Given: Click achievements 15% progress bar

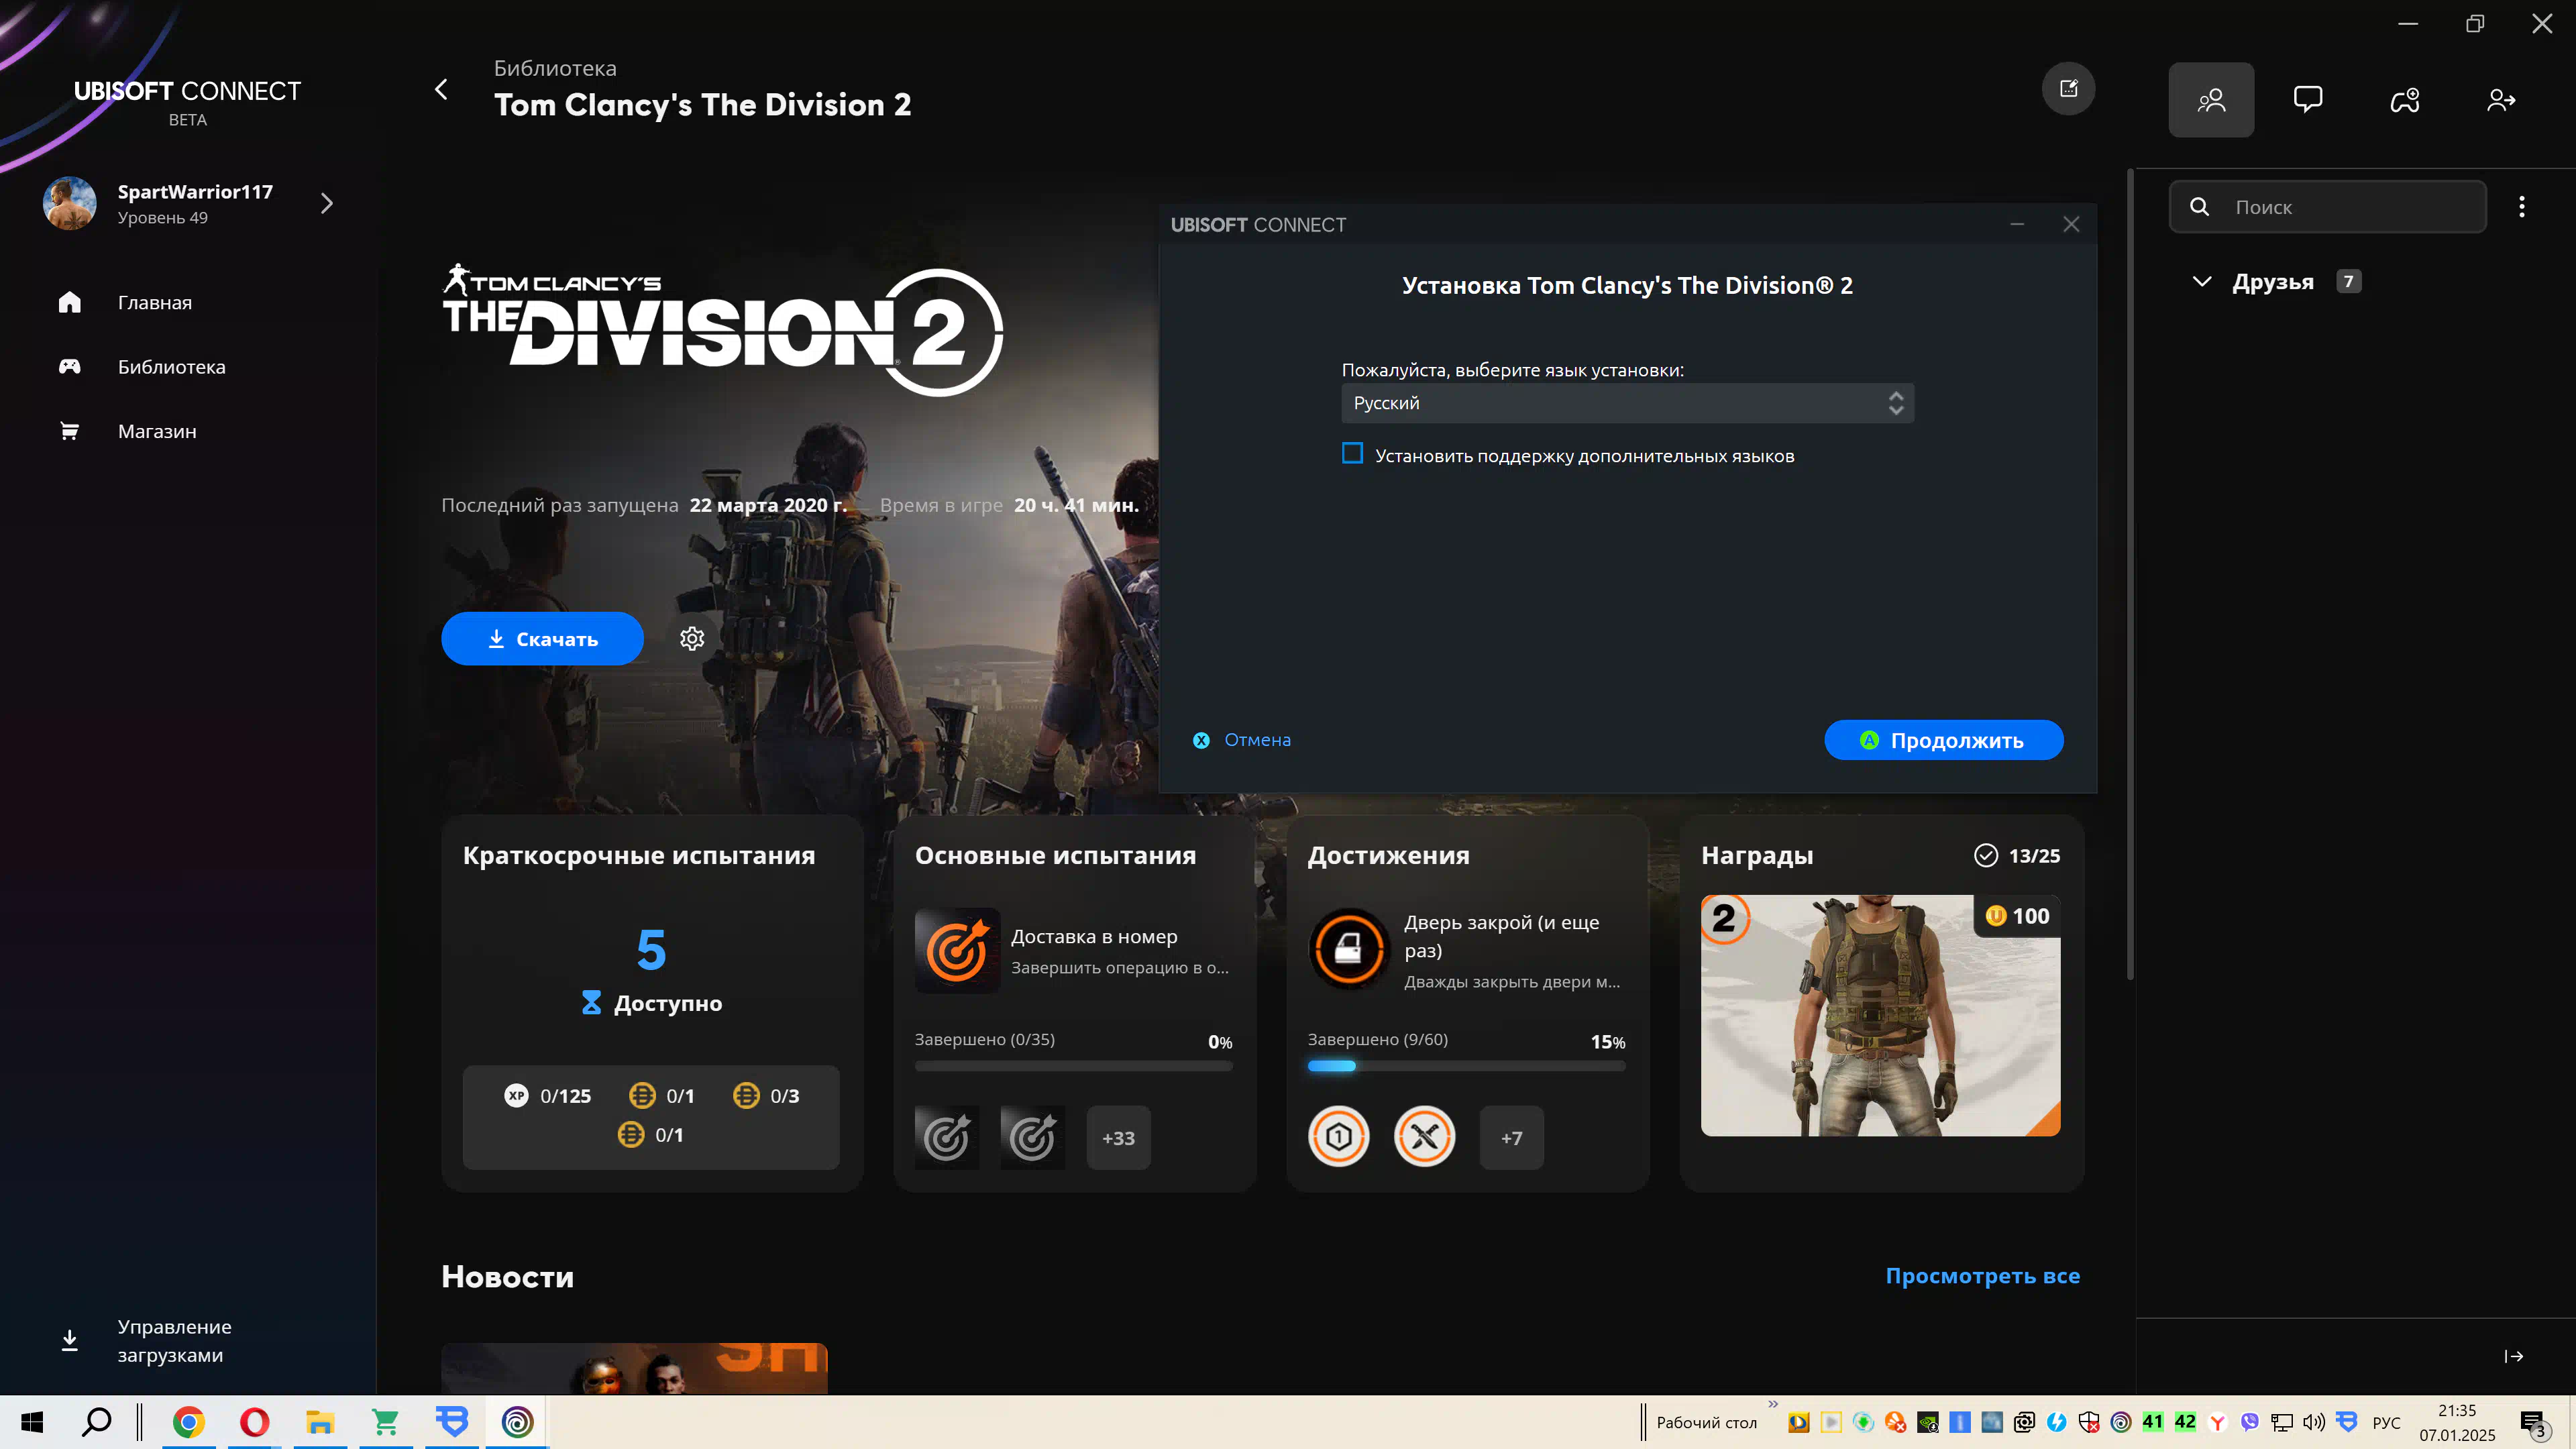Looking at the screenshot, I should [1466, 1066].
